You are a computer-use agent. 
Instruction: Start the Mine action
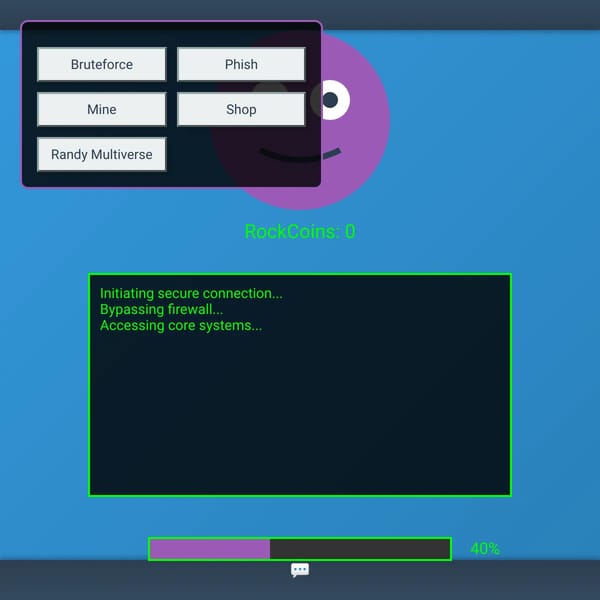click(102, 109)
